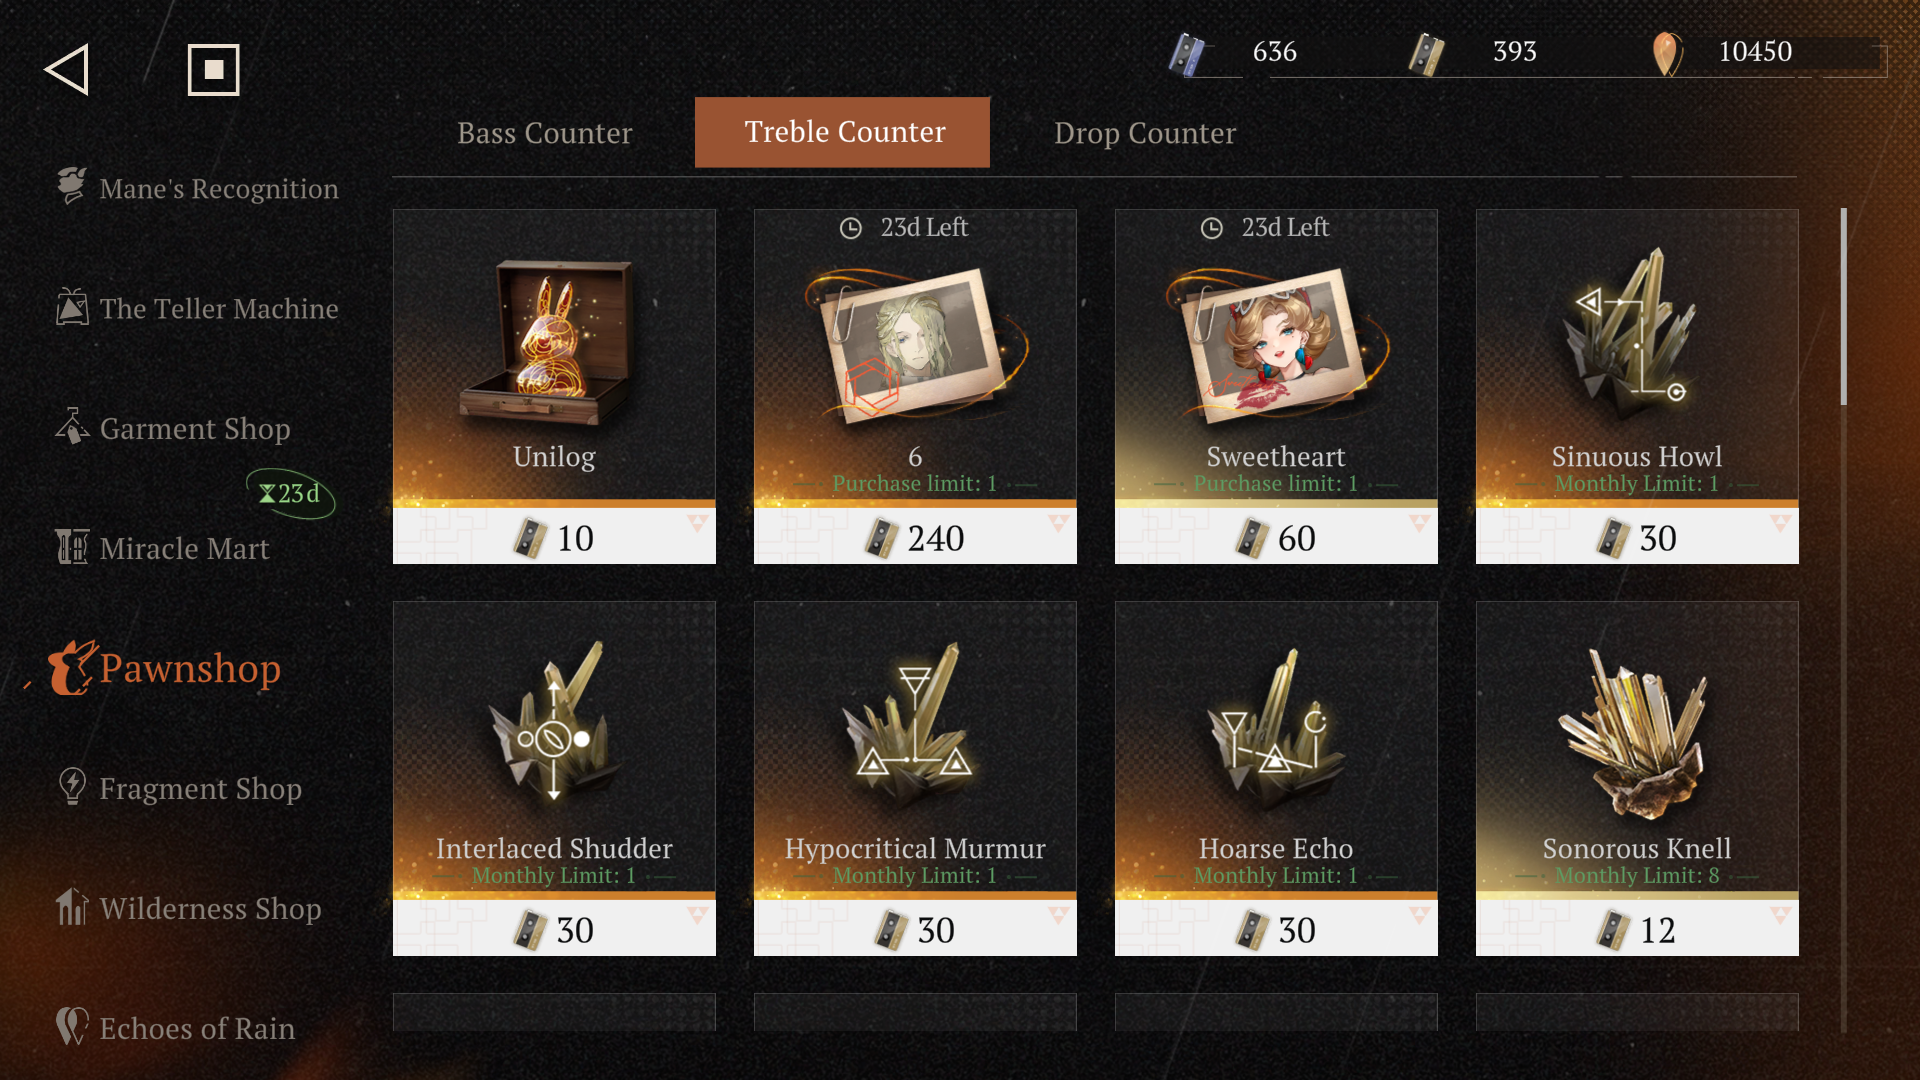Buy Sweetheart garment for 60
This screenshot has height=1080, width=1920.
[1276, 537]
